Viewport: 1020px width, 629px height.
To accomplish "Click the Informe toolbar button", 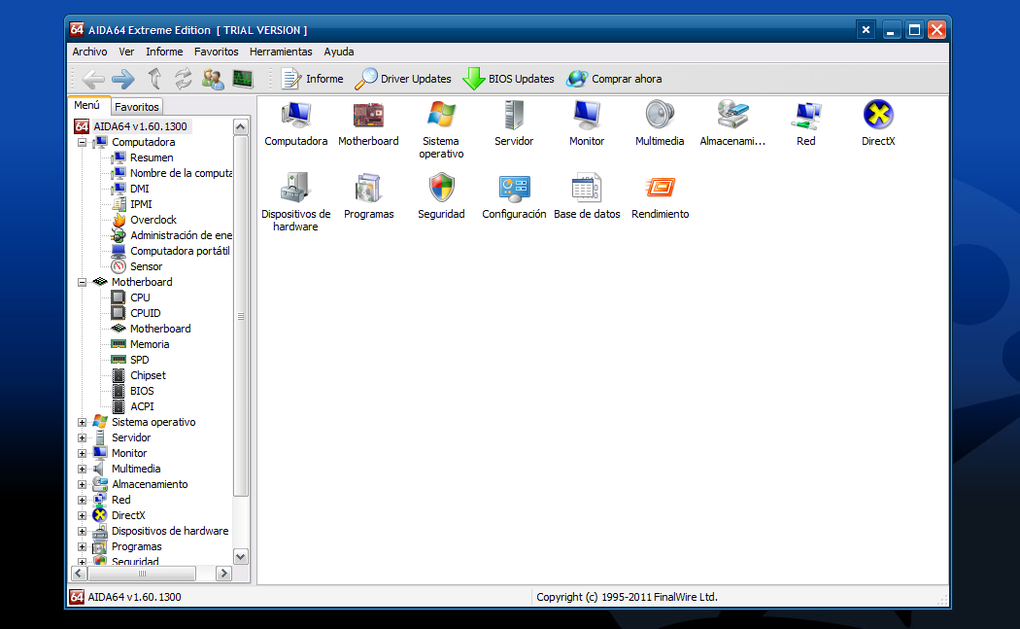I will [x=312, y=79].
